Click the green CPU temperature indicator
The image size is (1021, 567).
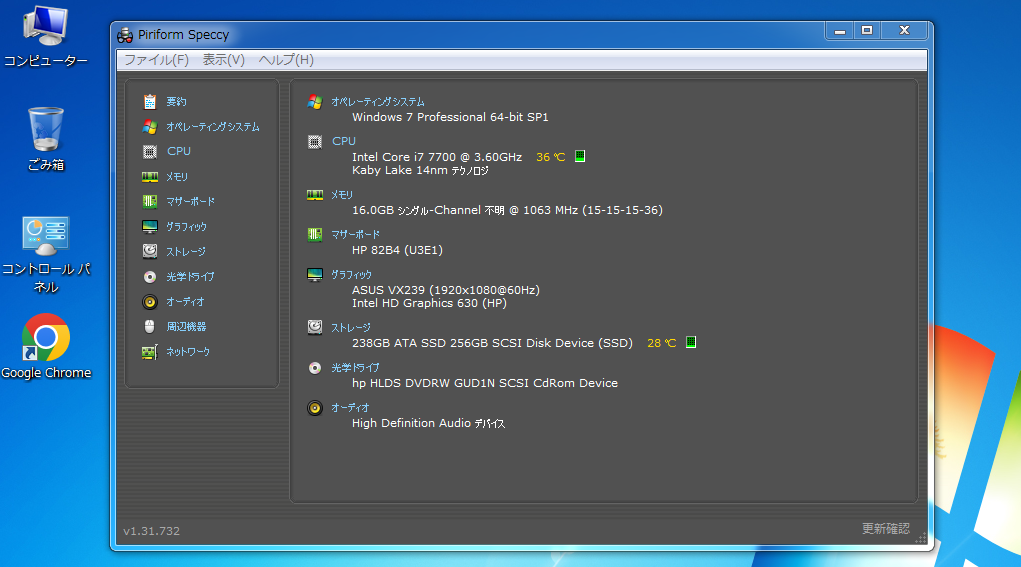[580, 156]
